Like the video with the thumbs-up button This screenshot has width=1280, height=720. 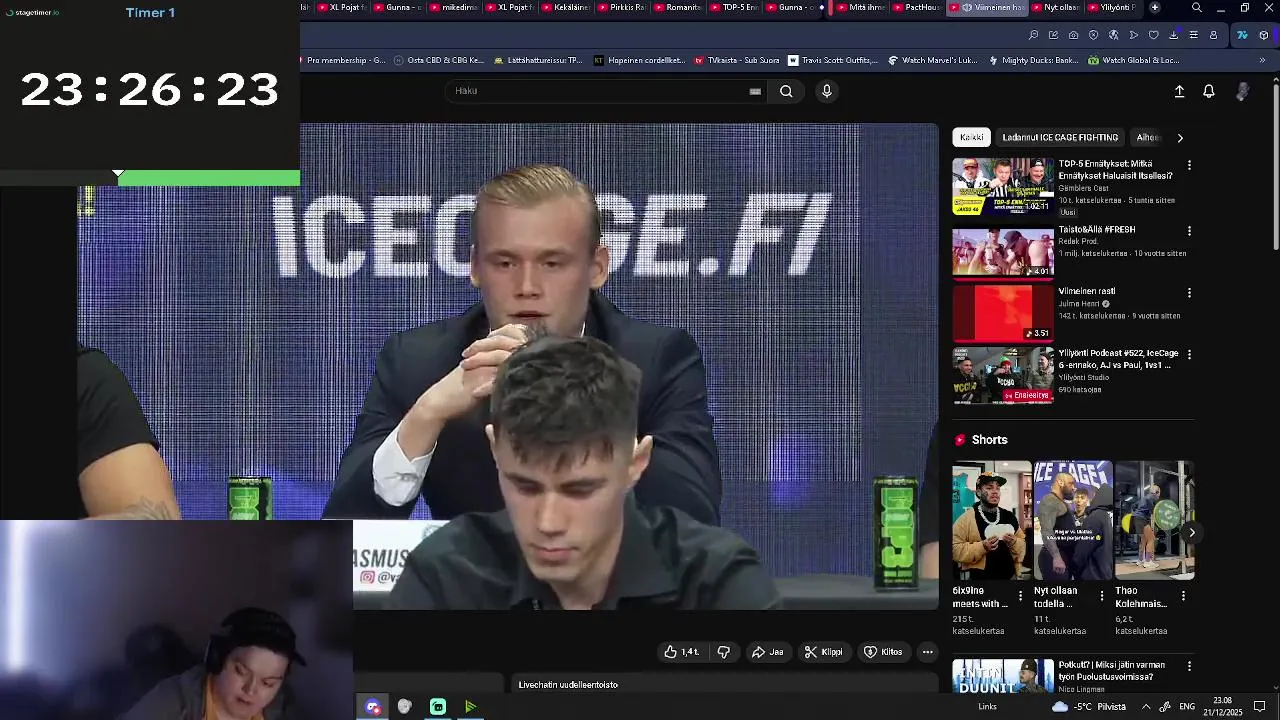681,652
